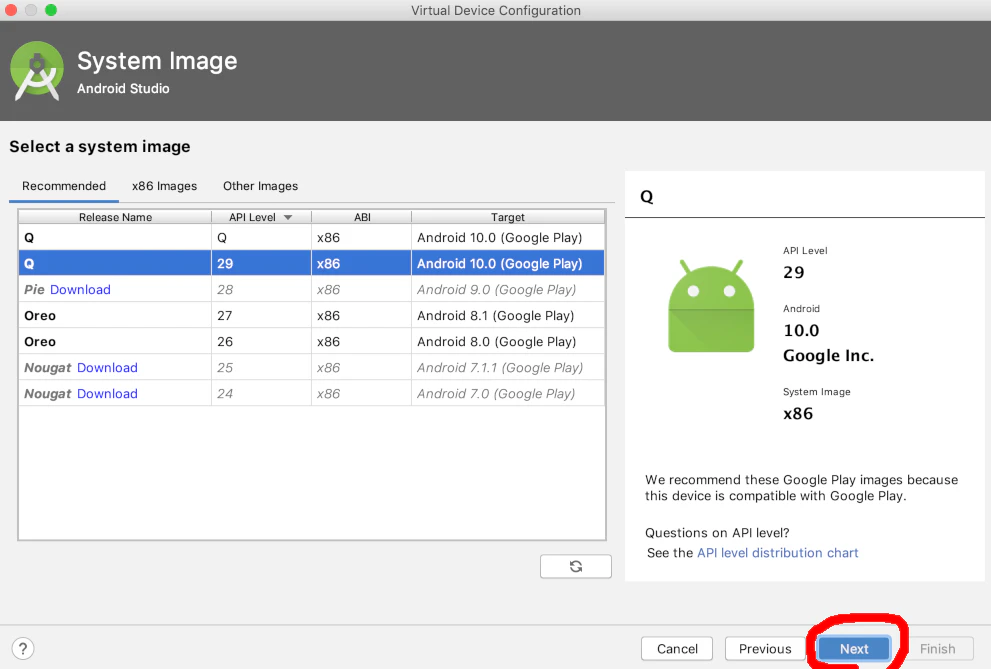Open the Other Images tab
This screenshot has height=669, width=991.
260,186
